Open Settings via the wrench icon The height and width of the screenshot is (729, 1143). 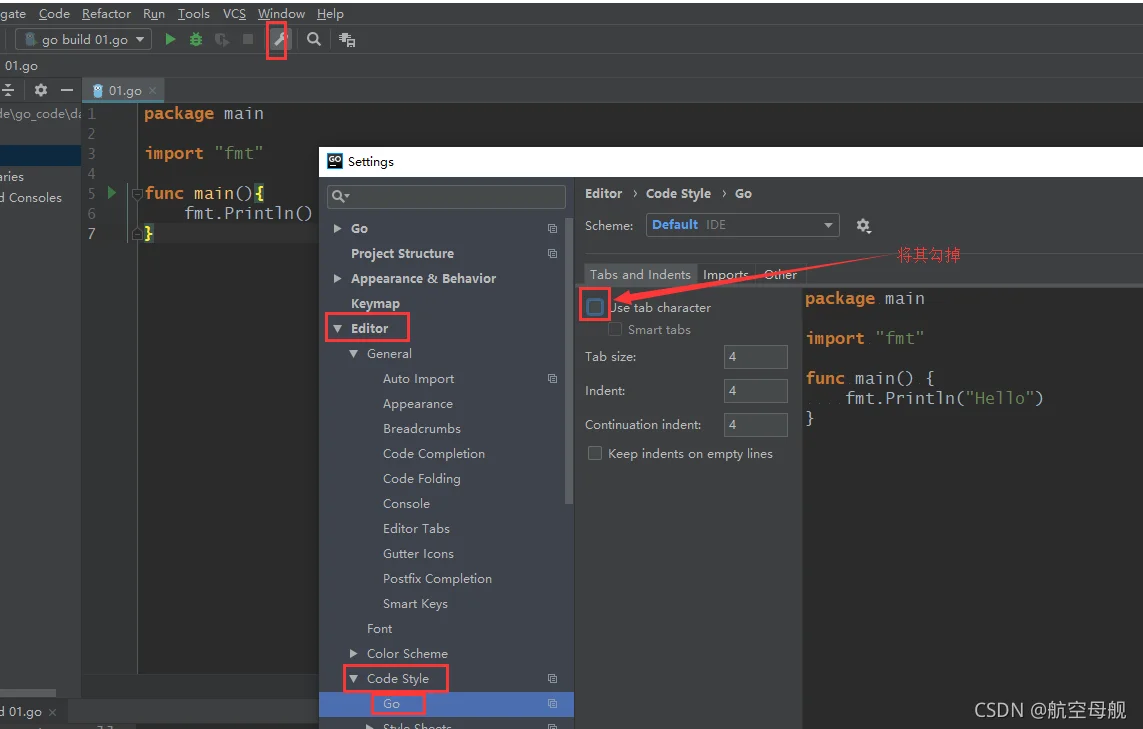(x=278, y=39)
